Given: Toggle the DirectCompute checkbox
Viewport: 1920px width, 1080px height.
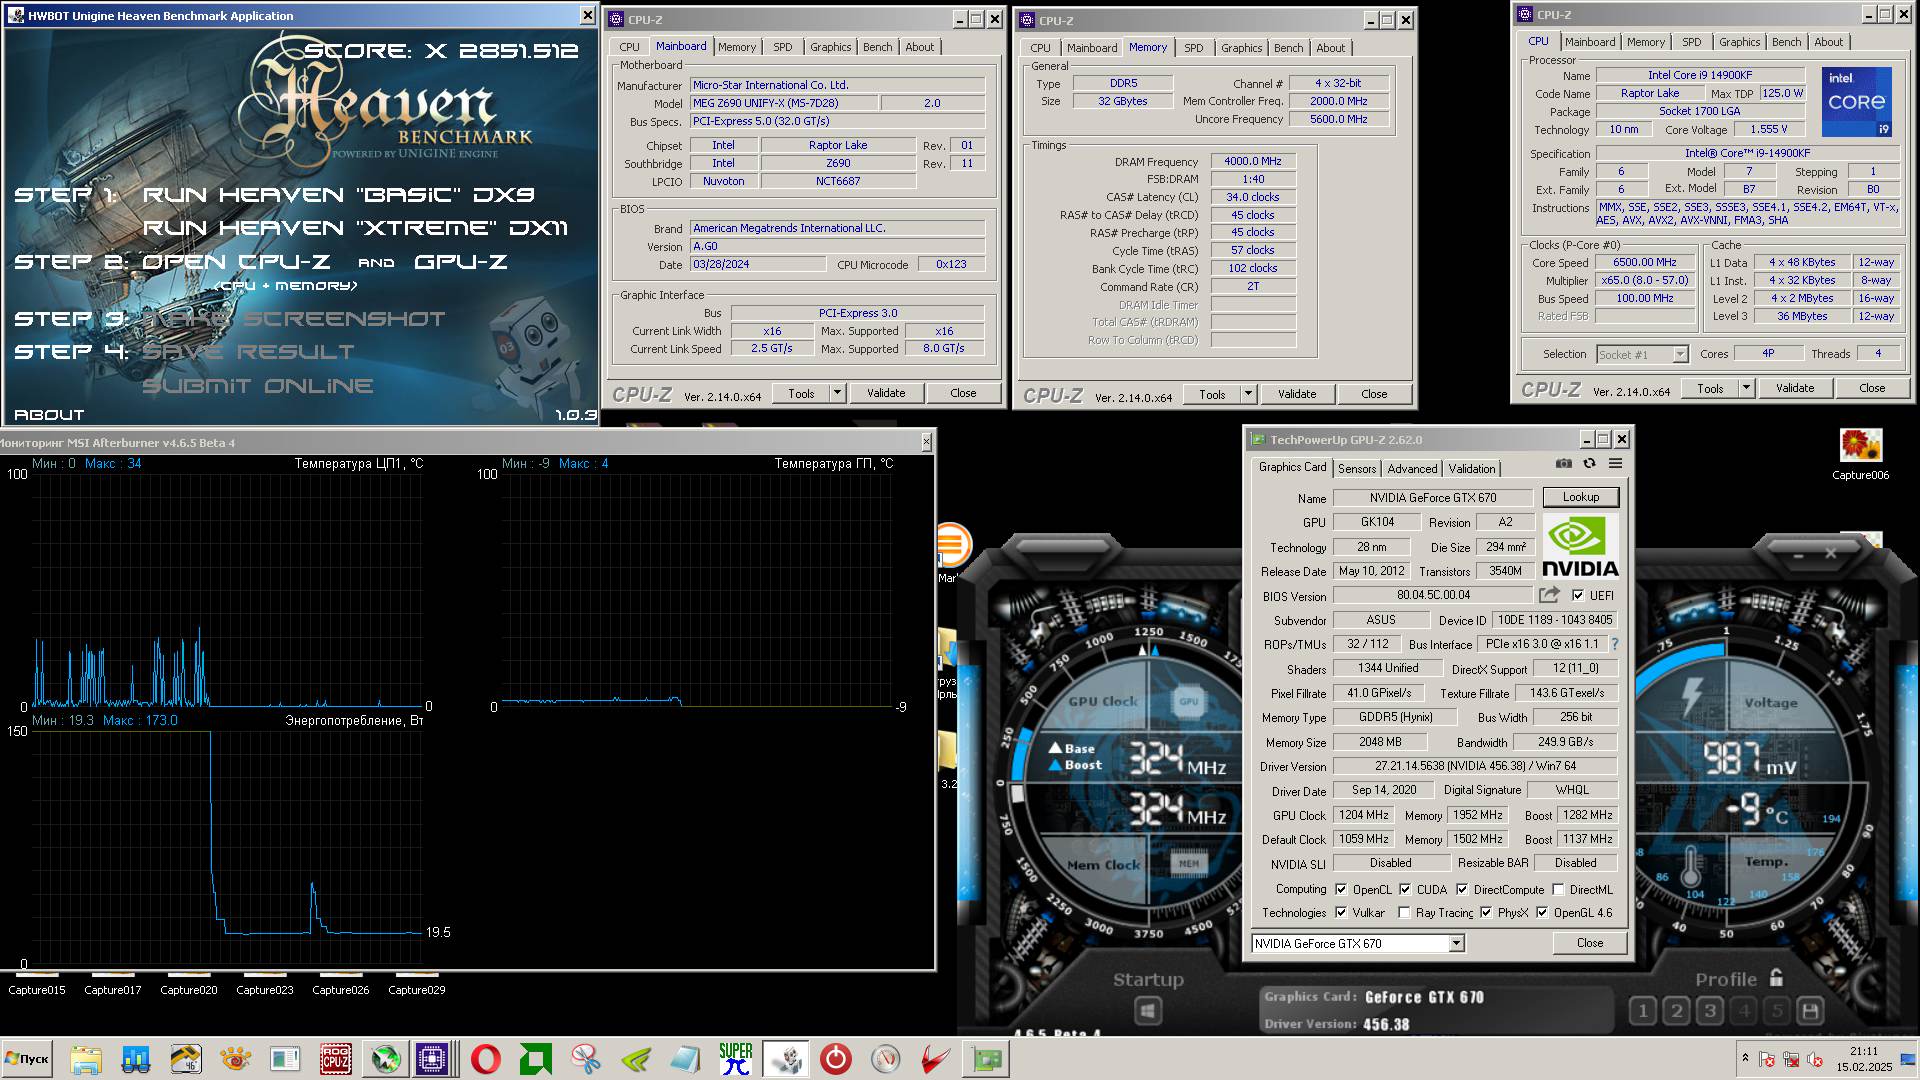Looking at the screenshot, I should click(1462, 889).
